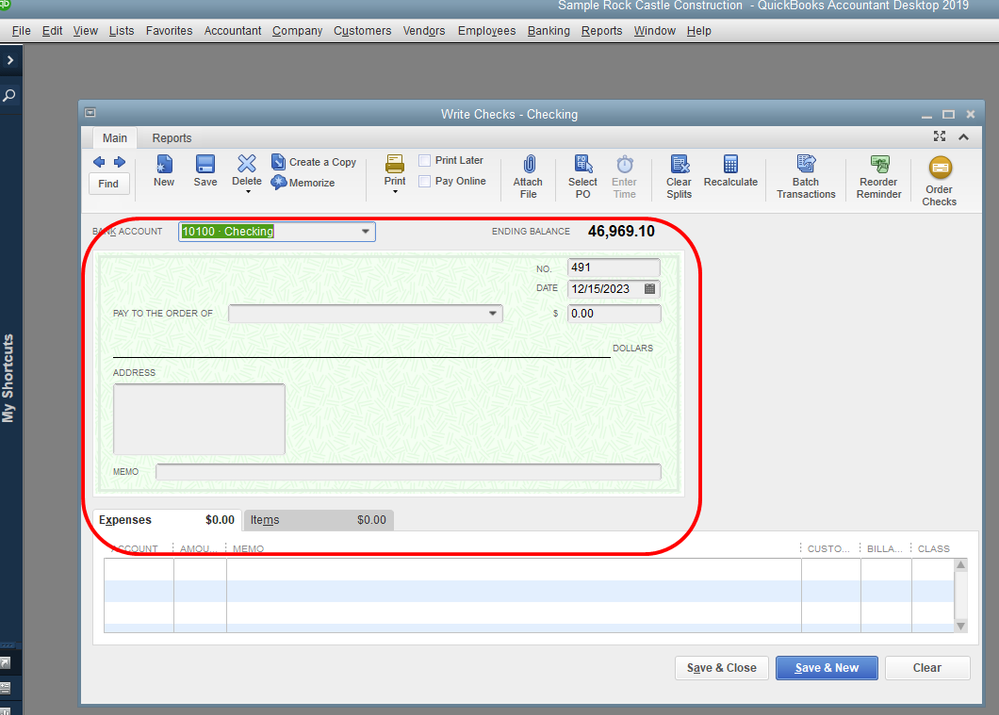The height and width of the screenshot is (715, 999).
Task: Go to previous check with left arrow
Action: coord(99,162)
